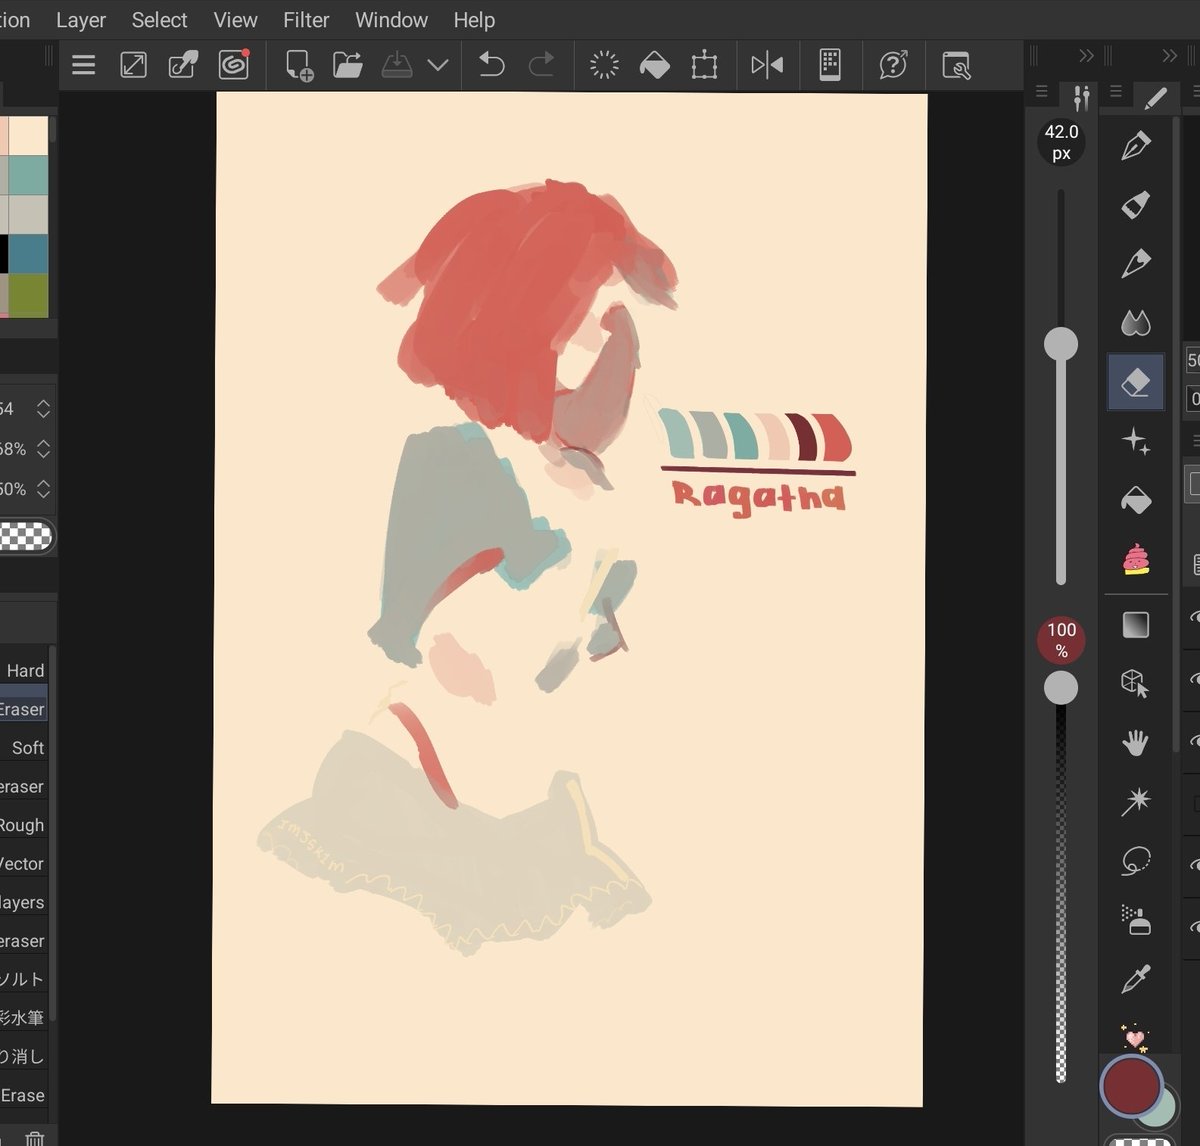This screenshot has width=1200, height=1146.
Task: Expand the save options chevron dropdown
Action: 437,66
